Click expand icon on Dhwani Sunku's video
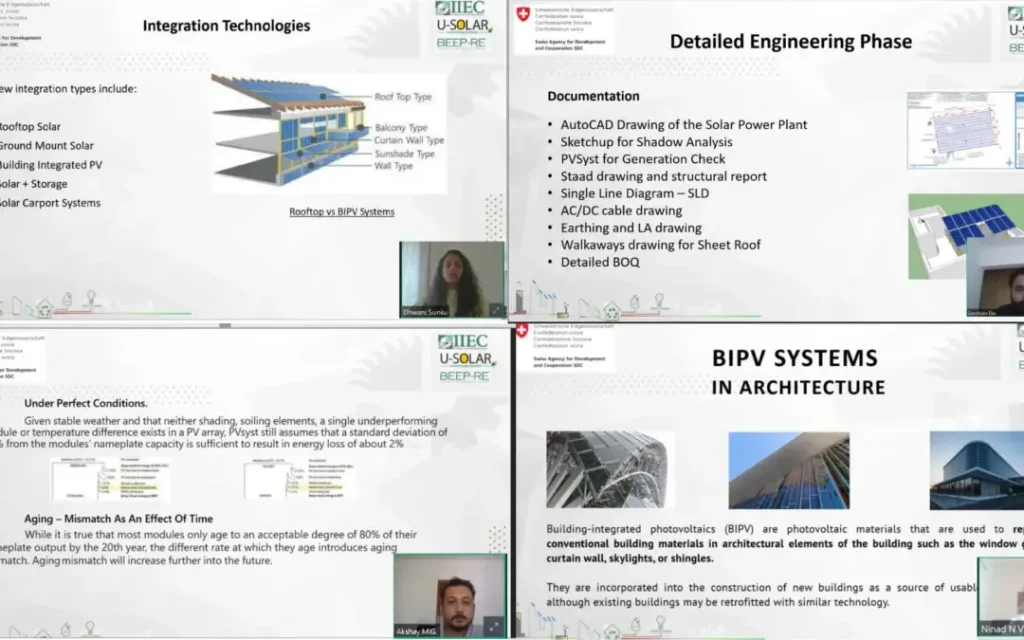Screen dimensions: 1024x640 click(x=496, y=309)
